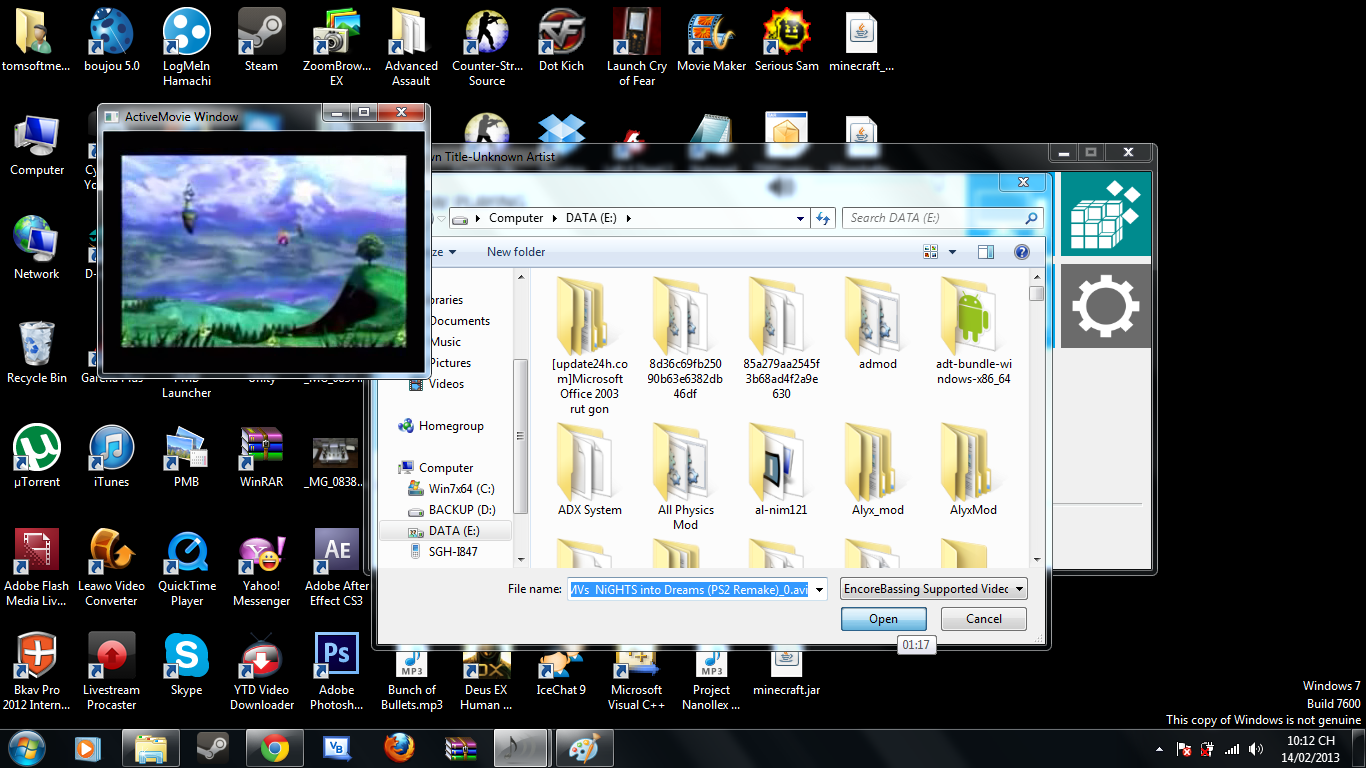This screenshot has height=768, width=1366.
Task: Expand the breadcrumb arrow after Computer
Action: tap(555, 218)
